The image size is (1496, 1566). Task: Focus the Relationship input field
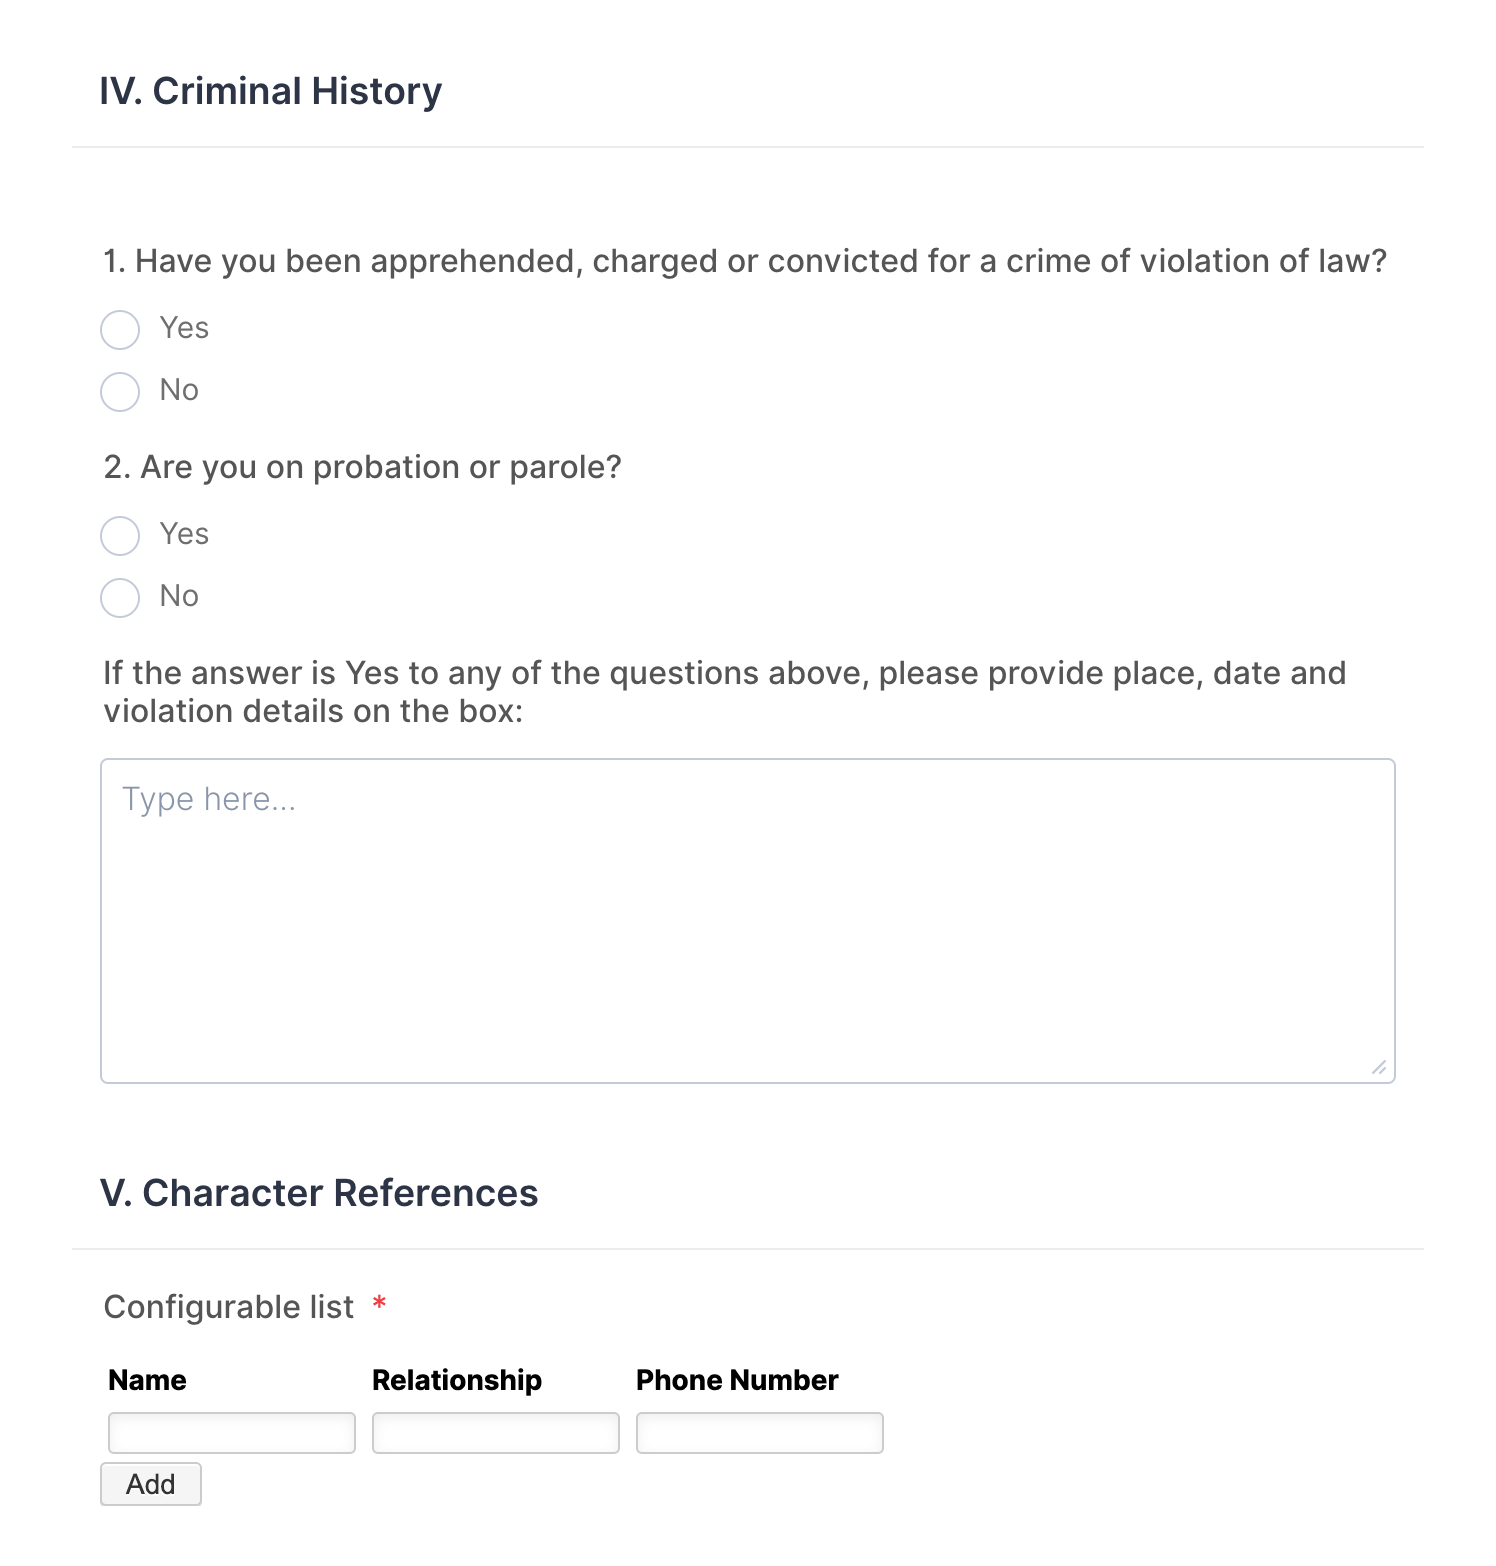[496, 1433]
